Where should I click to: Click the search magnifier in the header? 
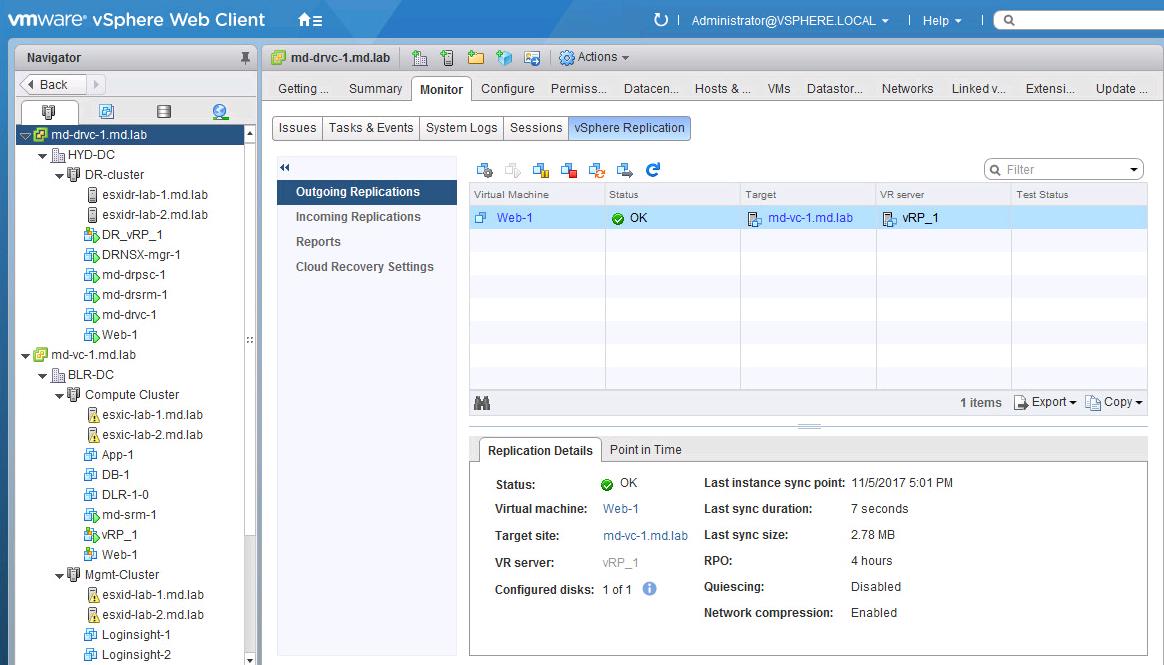pos(1009,20)
